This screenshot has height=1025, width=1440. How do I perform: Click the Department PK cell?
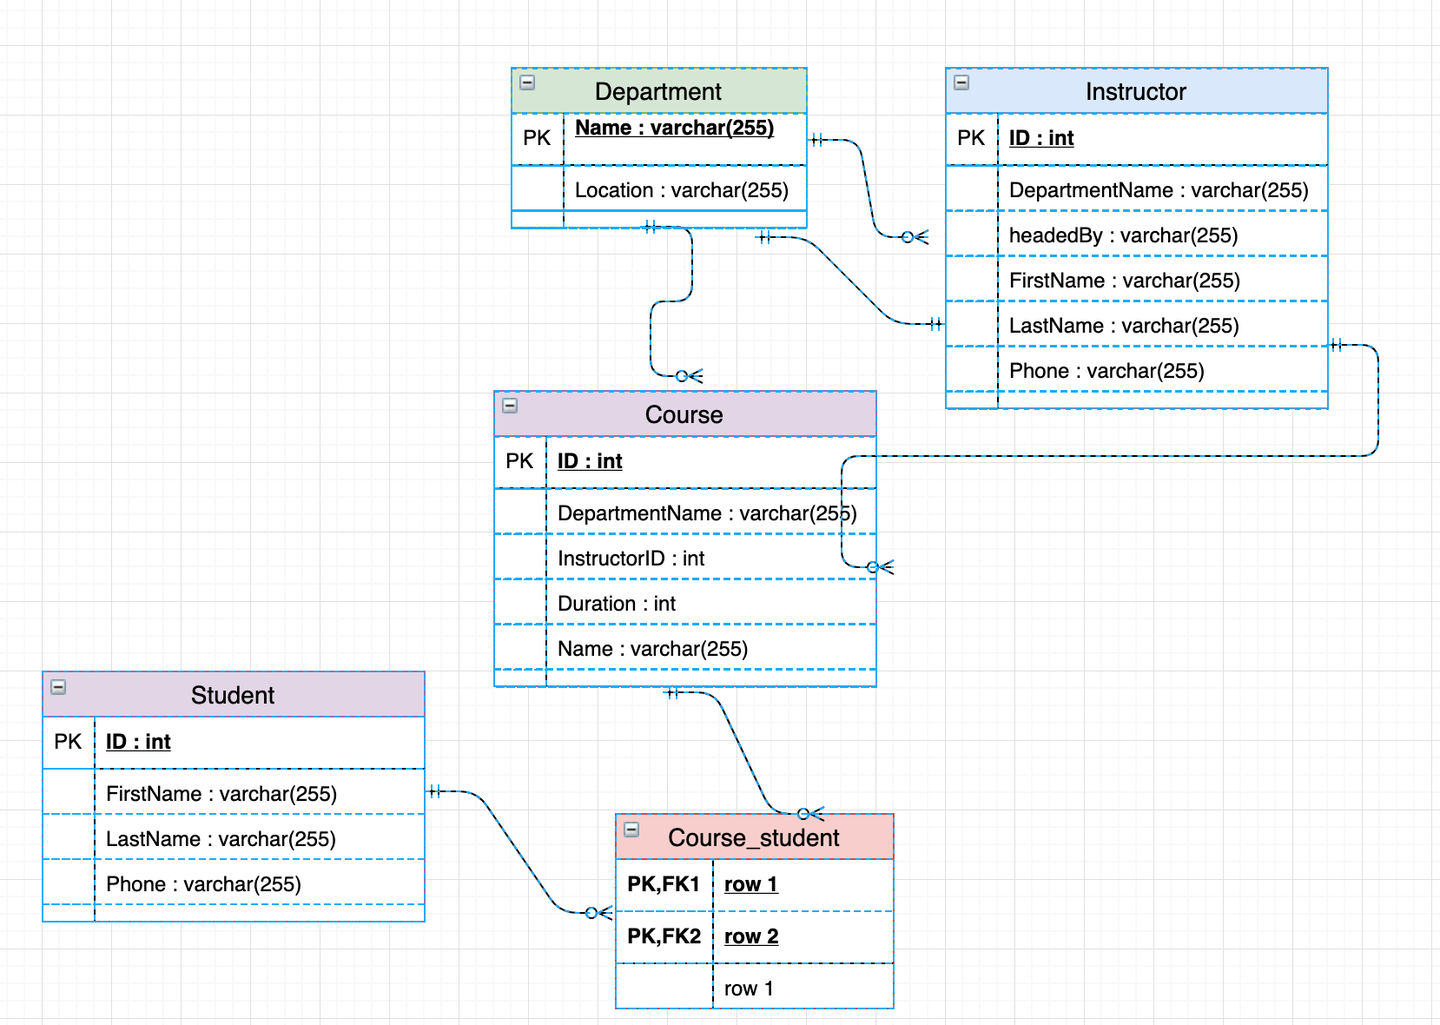click(x=537, y=138)
